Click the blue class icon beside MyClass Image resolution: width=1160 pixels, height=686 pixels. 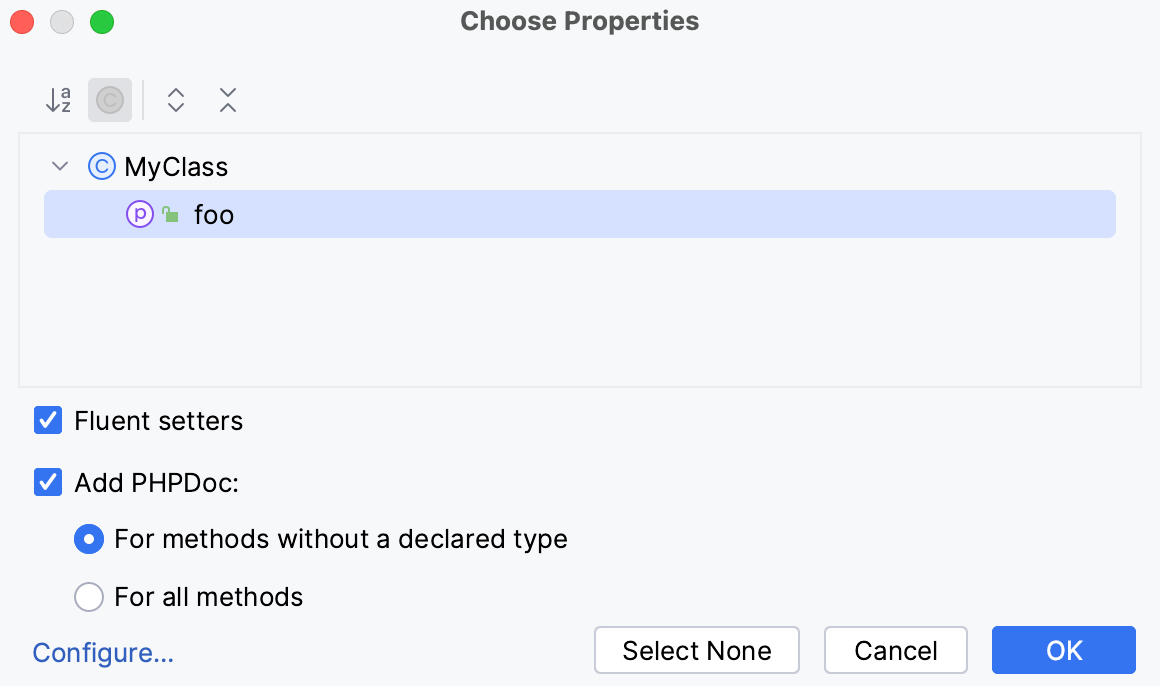point(101,166)
